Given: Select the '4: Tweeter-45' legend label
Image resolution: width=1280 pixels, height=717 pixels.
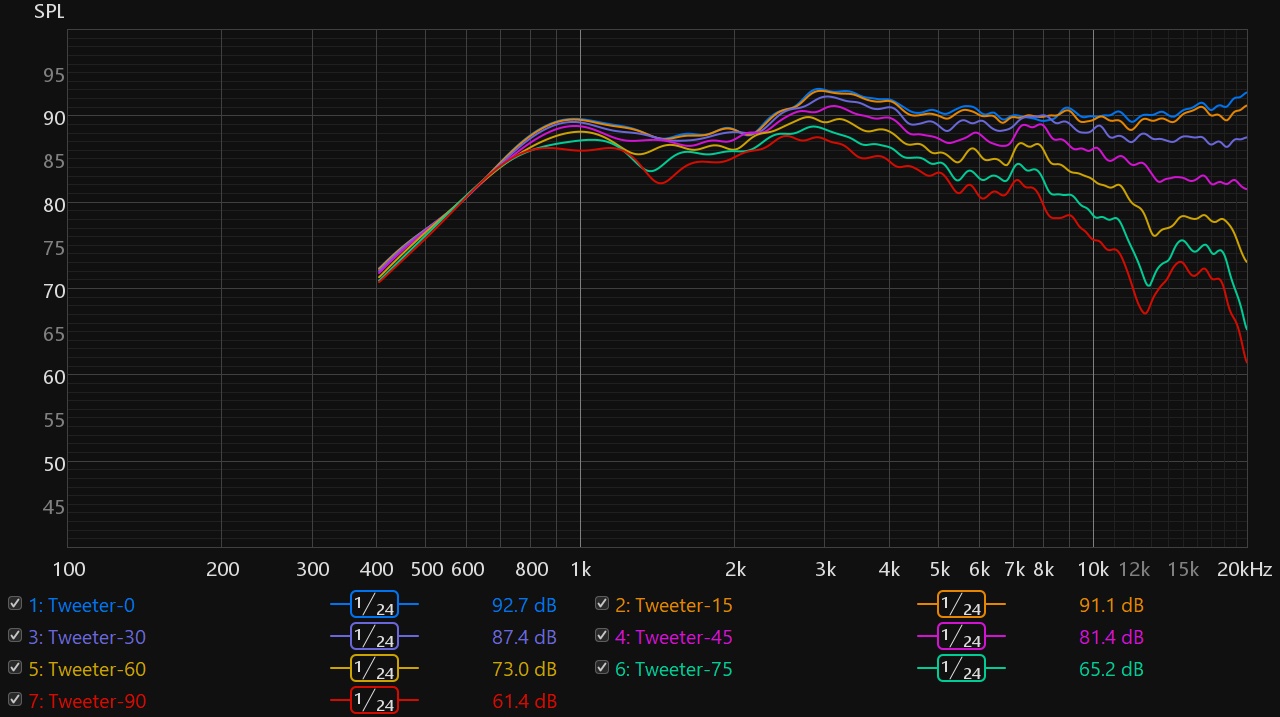Looking at the screenshot, I should 674,637.
